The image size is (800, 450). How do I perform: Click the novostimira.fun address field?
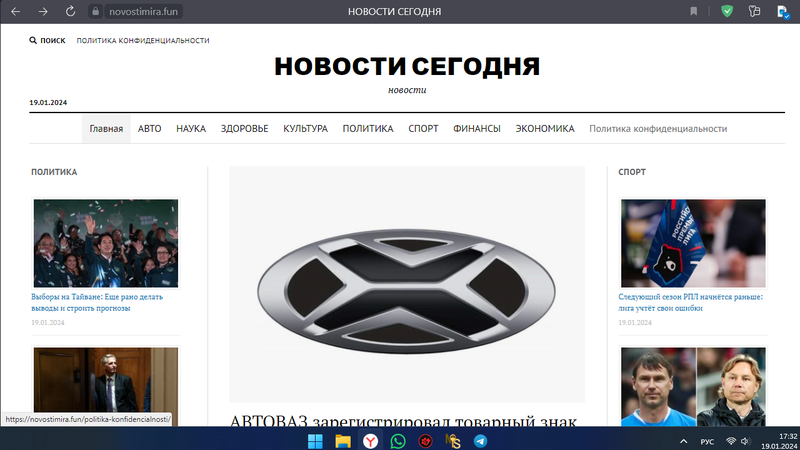pyautogui.click(x=143, y=11)
